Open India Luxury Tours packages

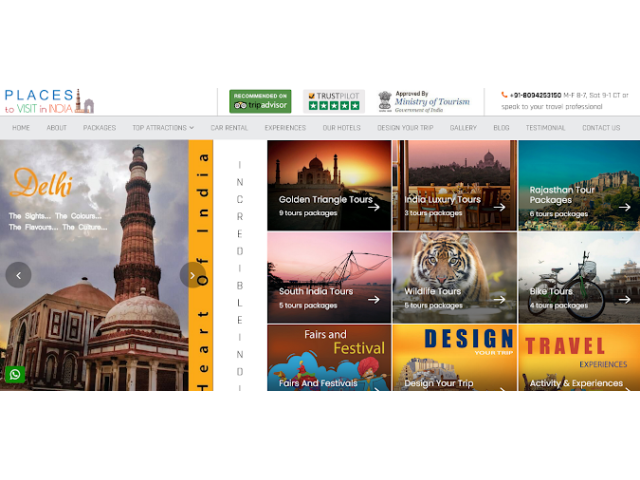click(453, 186)
